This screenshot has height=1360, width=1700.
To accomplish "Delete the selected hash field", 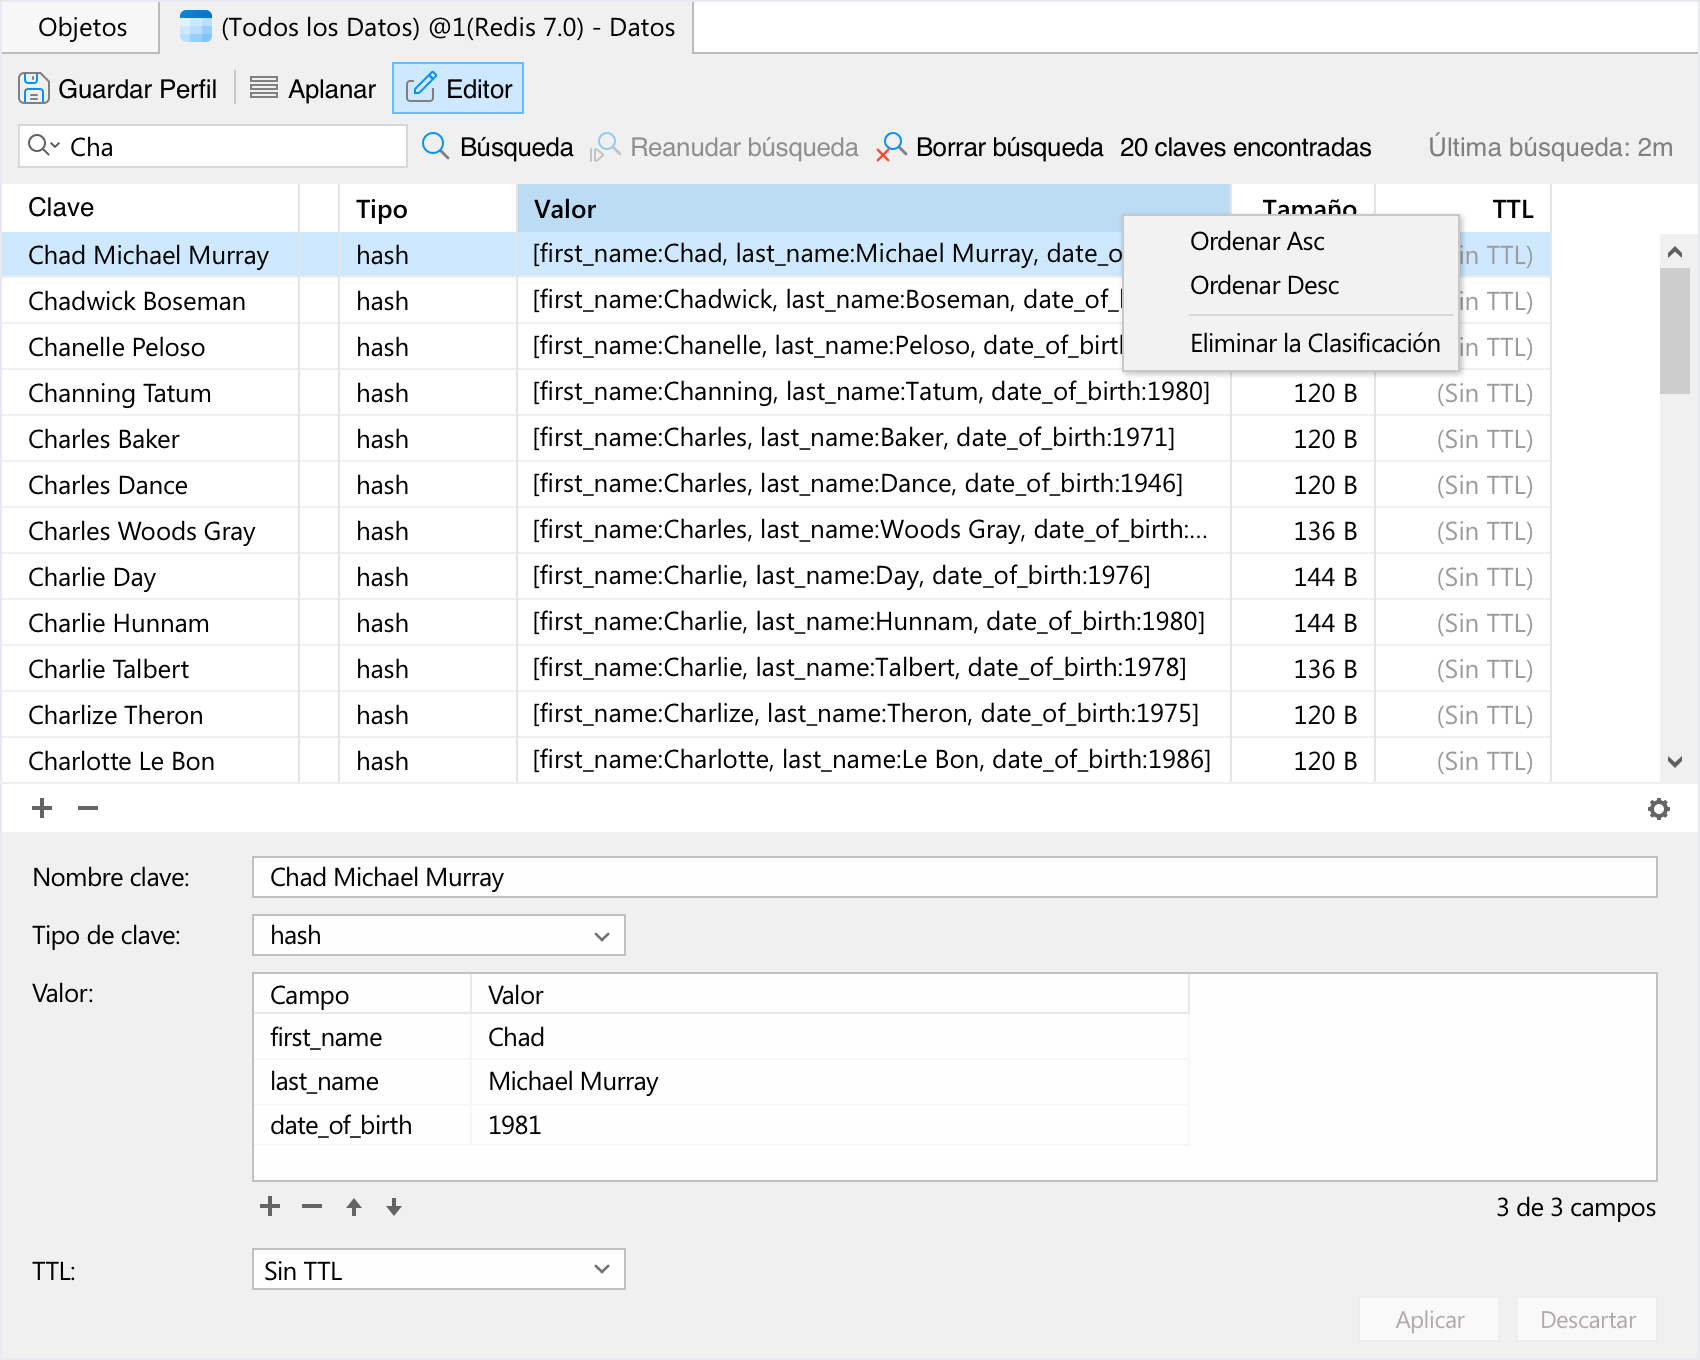I will pos(312,1206).
